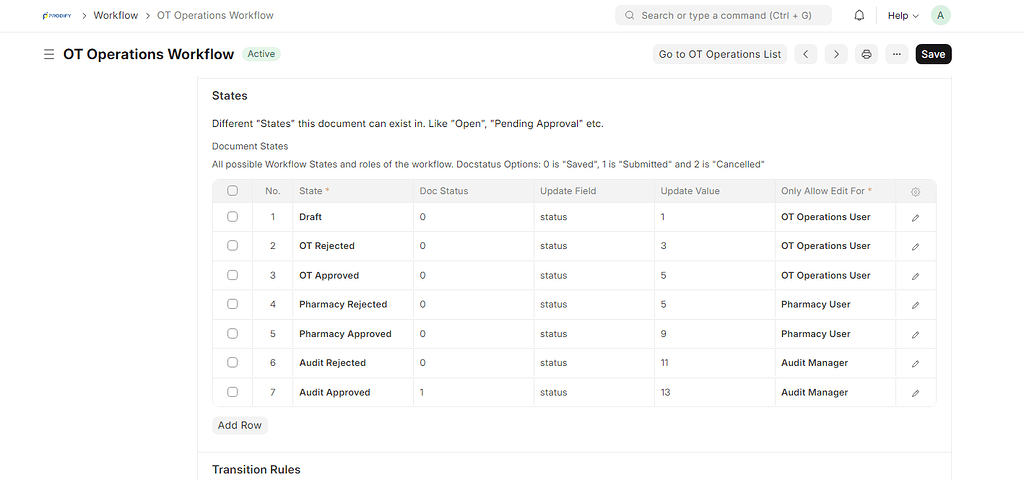Image resolution: width=1024 pixels, height=480 pixels.
Task: Go to Workflow breadcrumb
Action: point(116,16)
